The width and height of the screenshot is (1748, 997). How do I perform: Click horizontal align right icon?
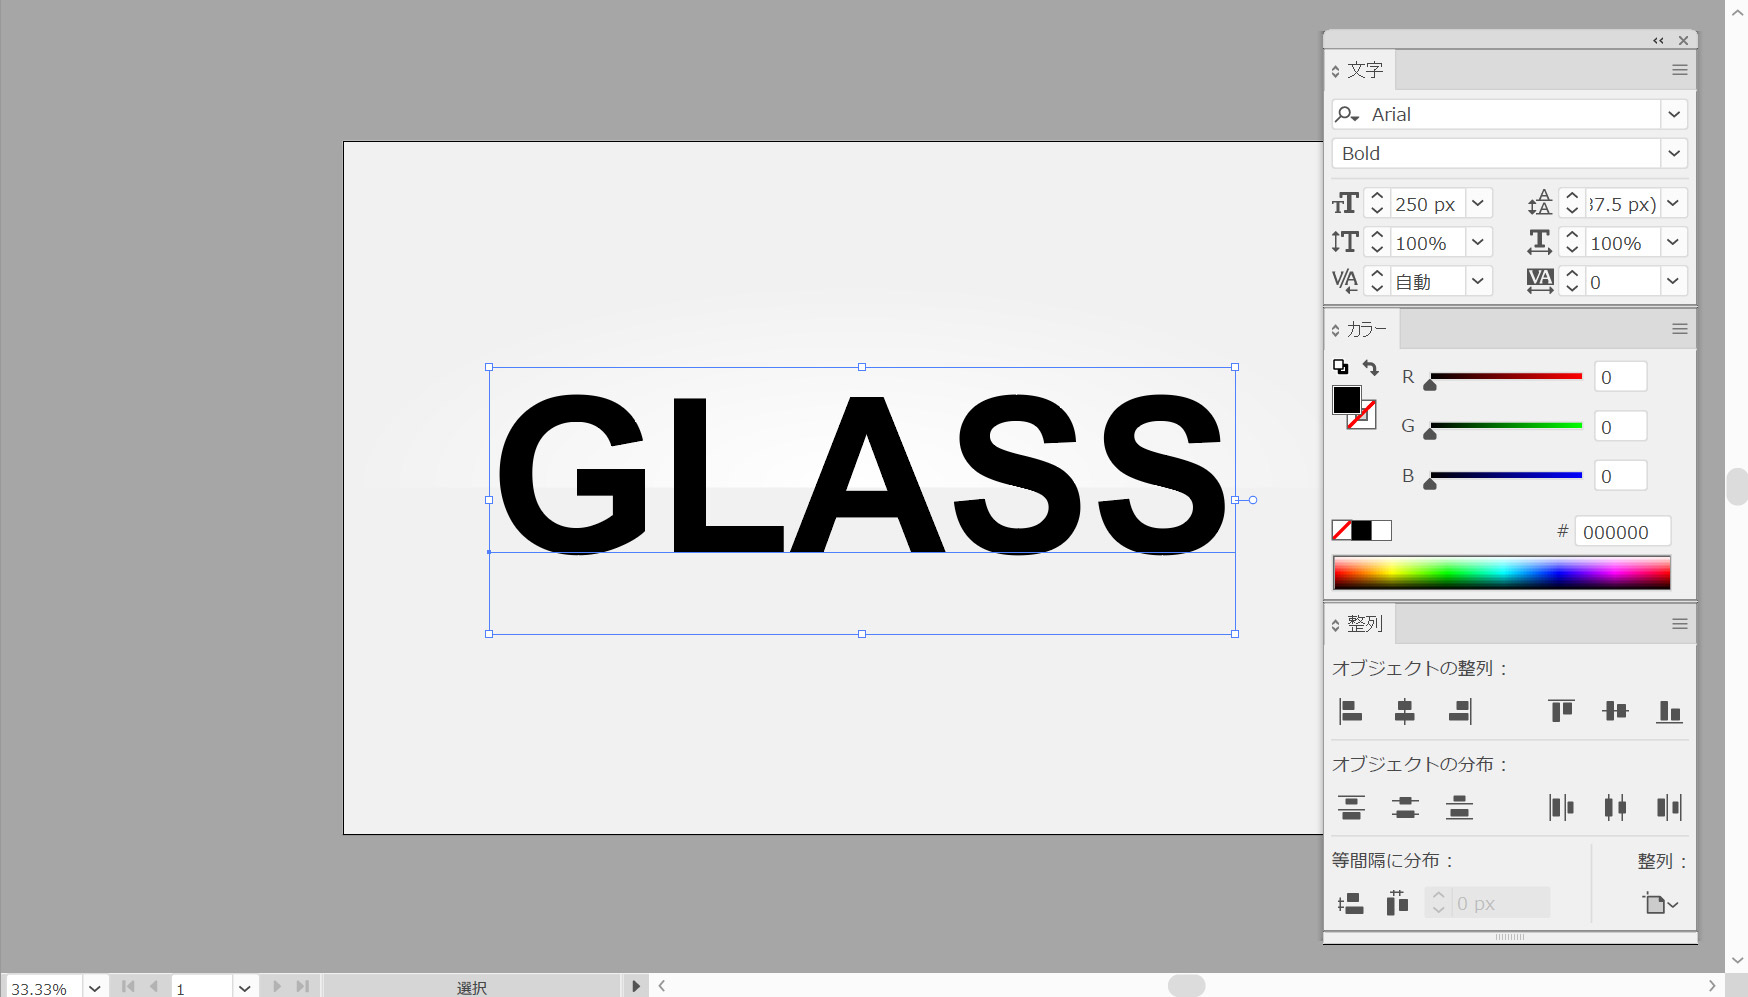[1459, 711]
